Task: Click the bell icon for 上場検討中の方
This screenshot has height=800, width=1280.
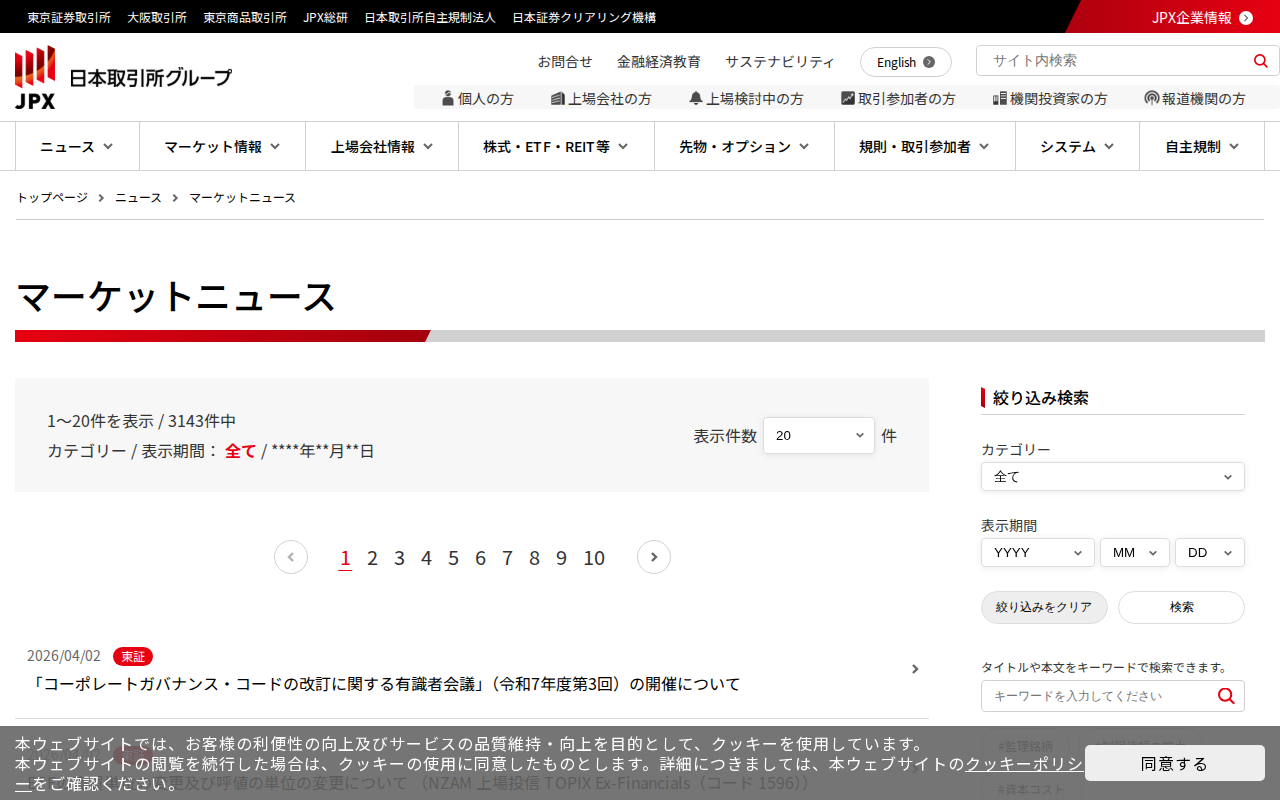Action: point(696,98)
